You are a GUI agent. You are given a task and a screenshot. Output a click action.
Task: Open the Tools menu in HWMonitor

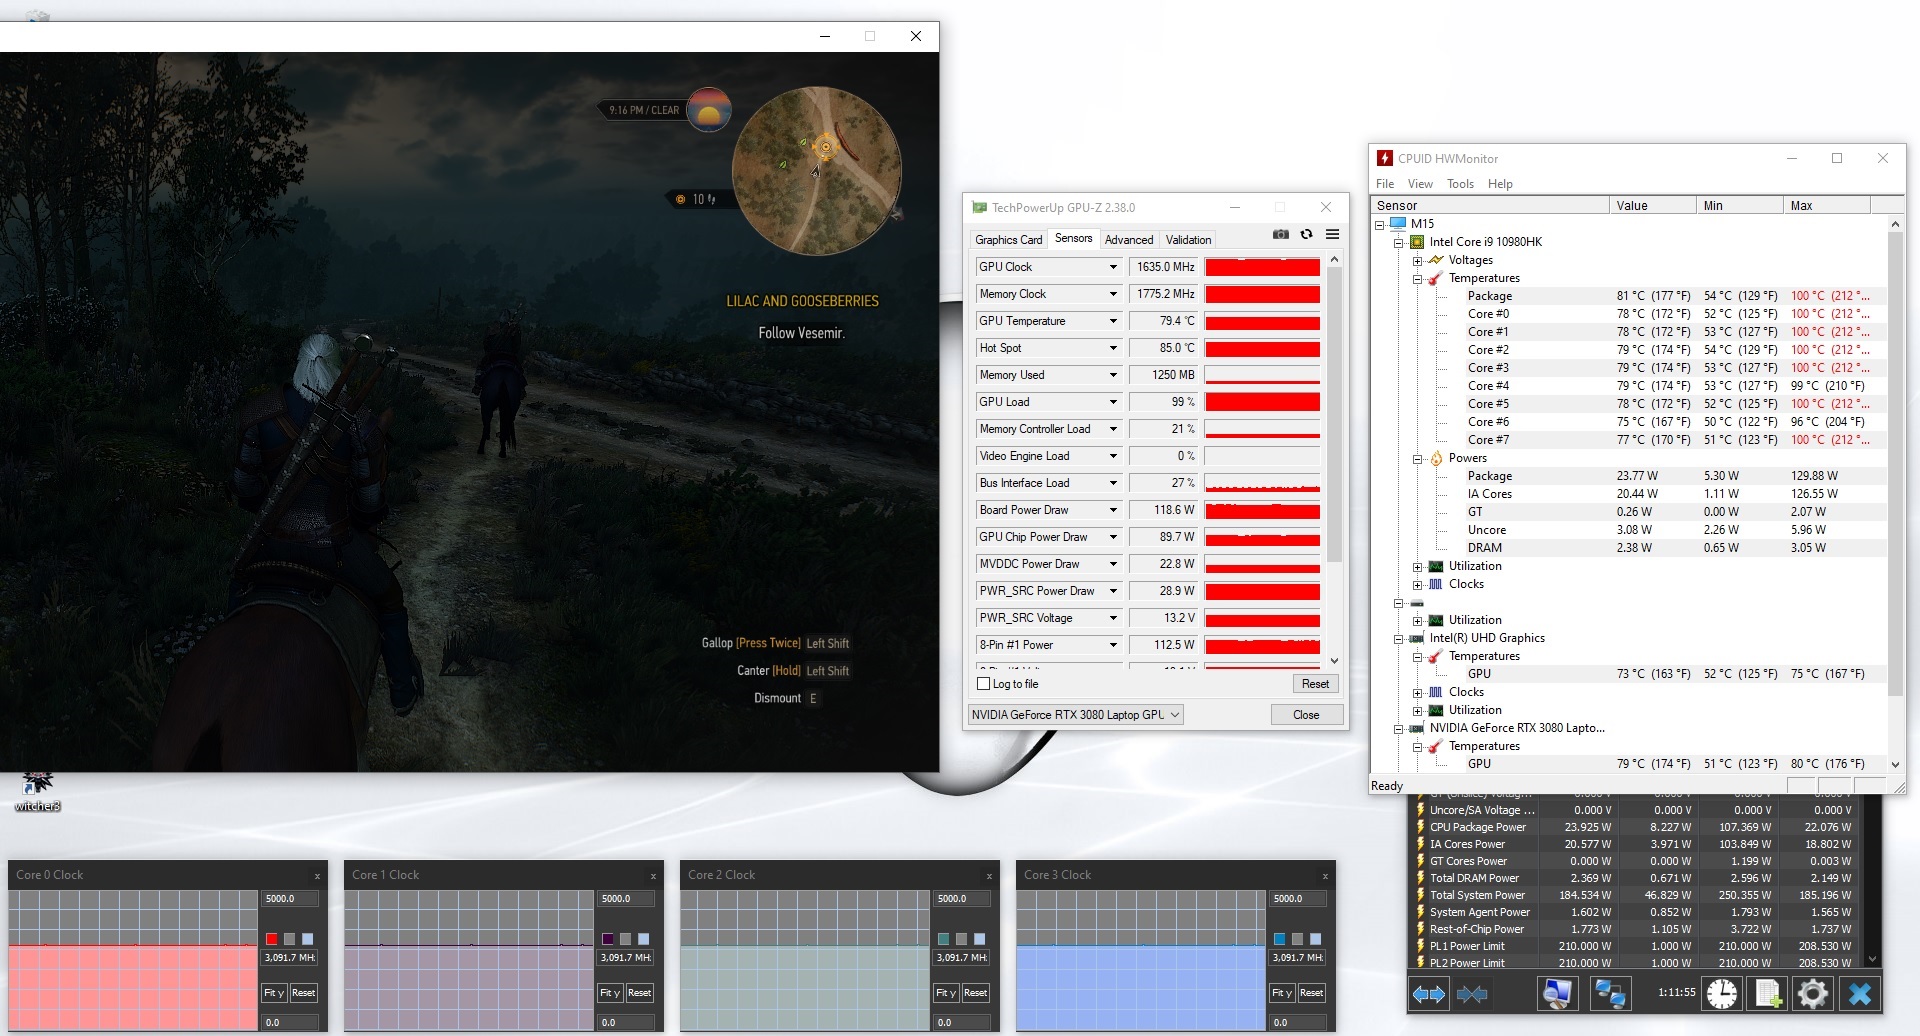[1460, 184]
